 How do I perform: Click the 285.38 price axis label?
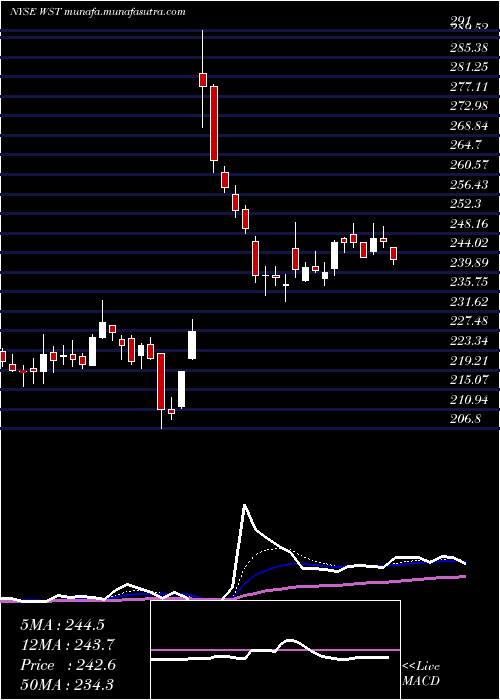[470, 47]
